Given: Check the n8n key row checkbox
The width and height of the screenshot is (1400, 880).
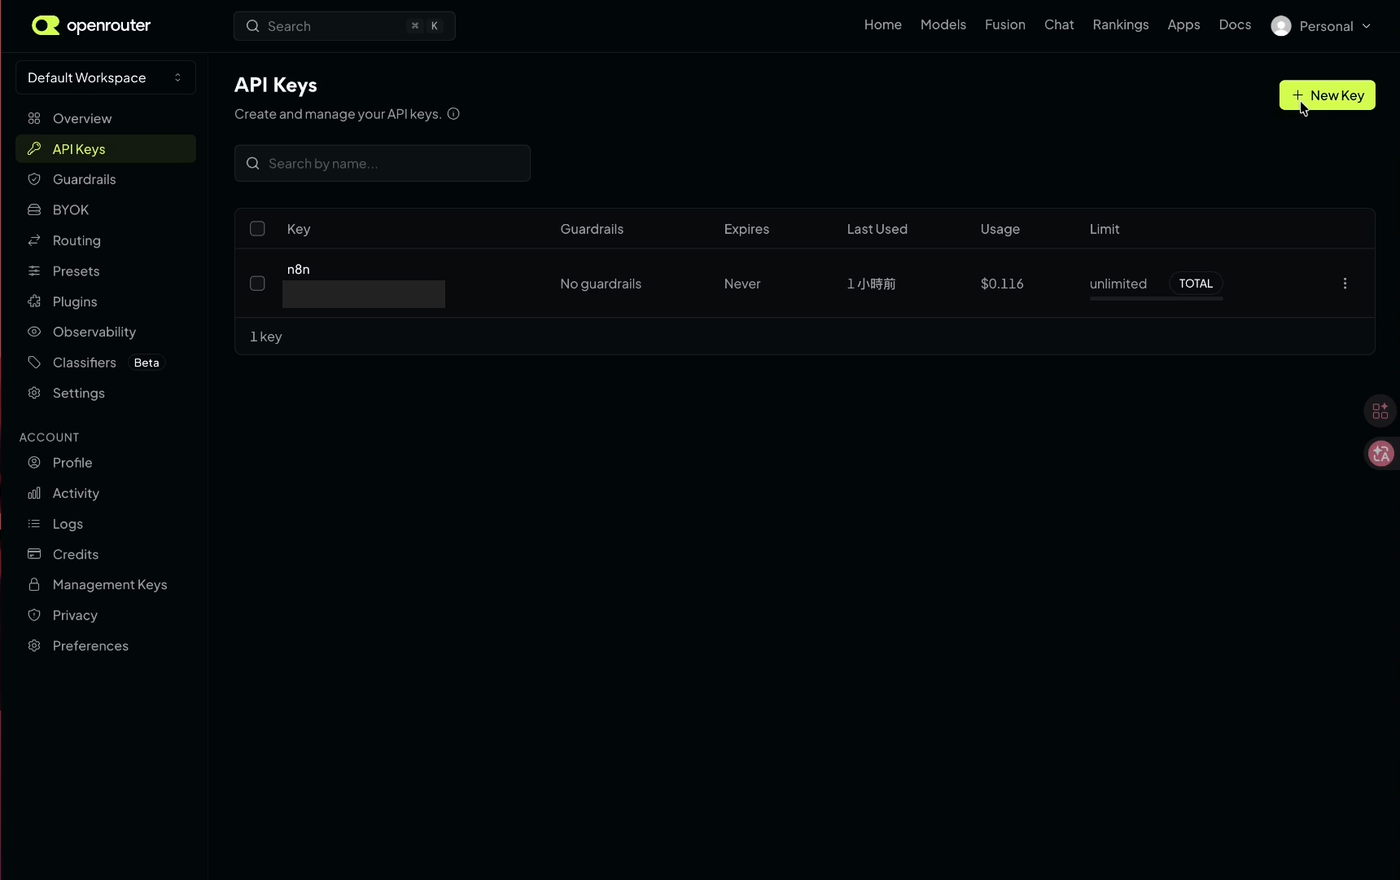Looking at the screenshot, I should click(257, 284).
